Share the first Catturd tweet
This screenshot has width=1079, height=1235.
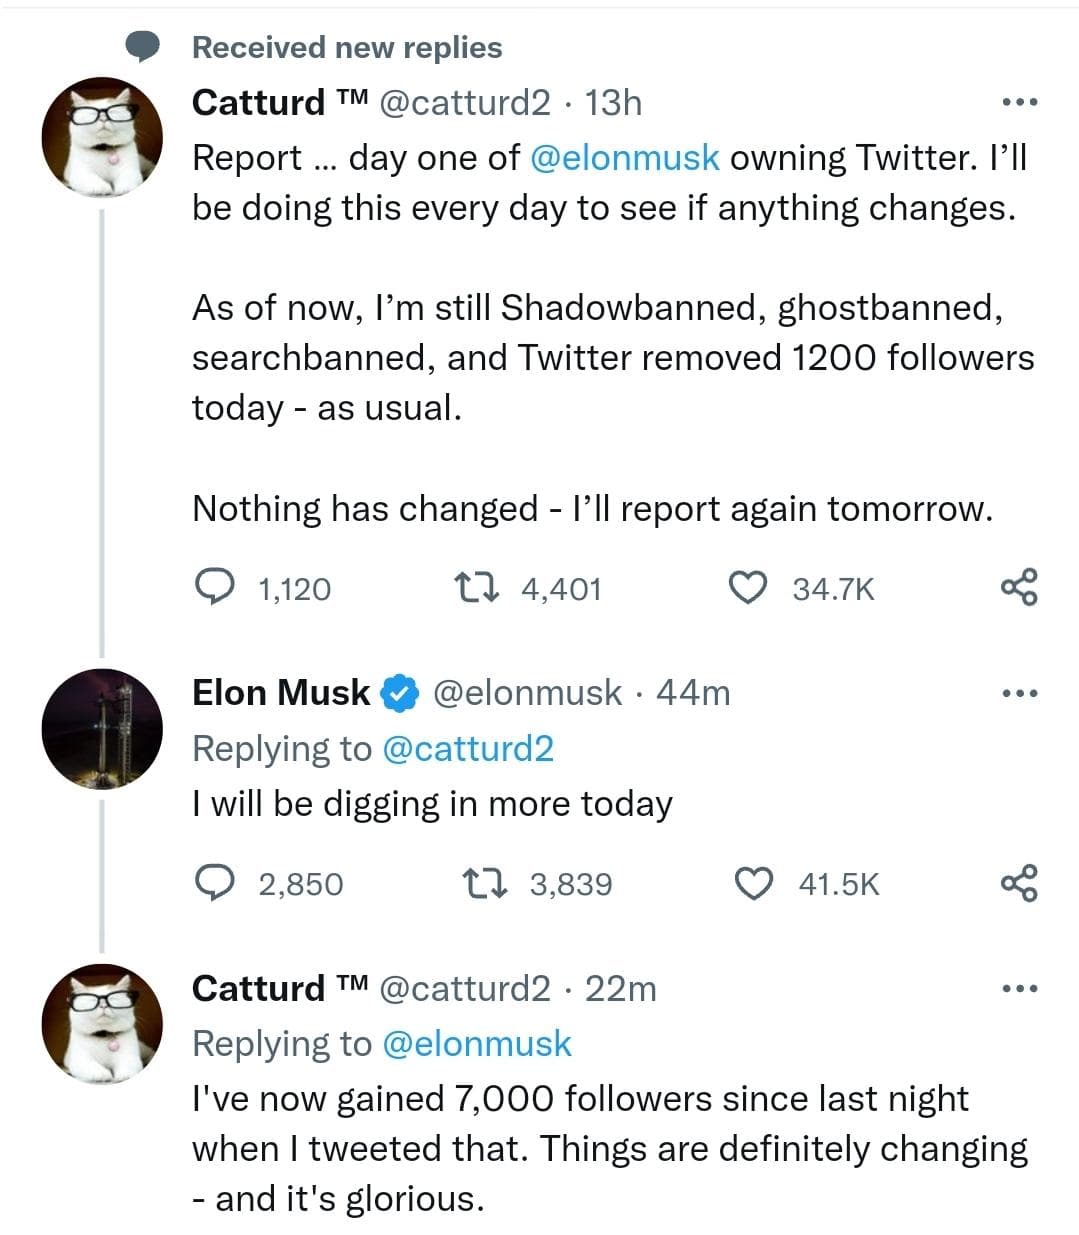coord(1019,588)
